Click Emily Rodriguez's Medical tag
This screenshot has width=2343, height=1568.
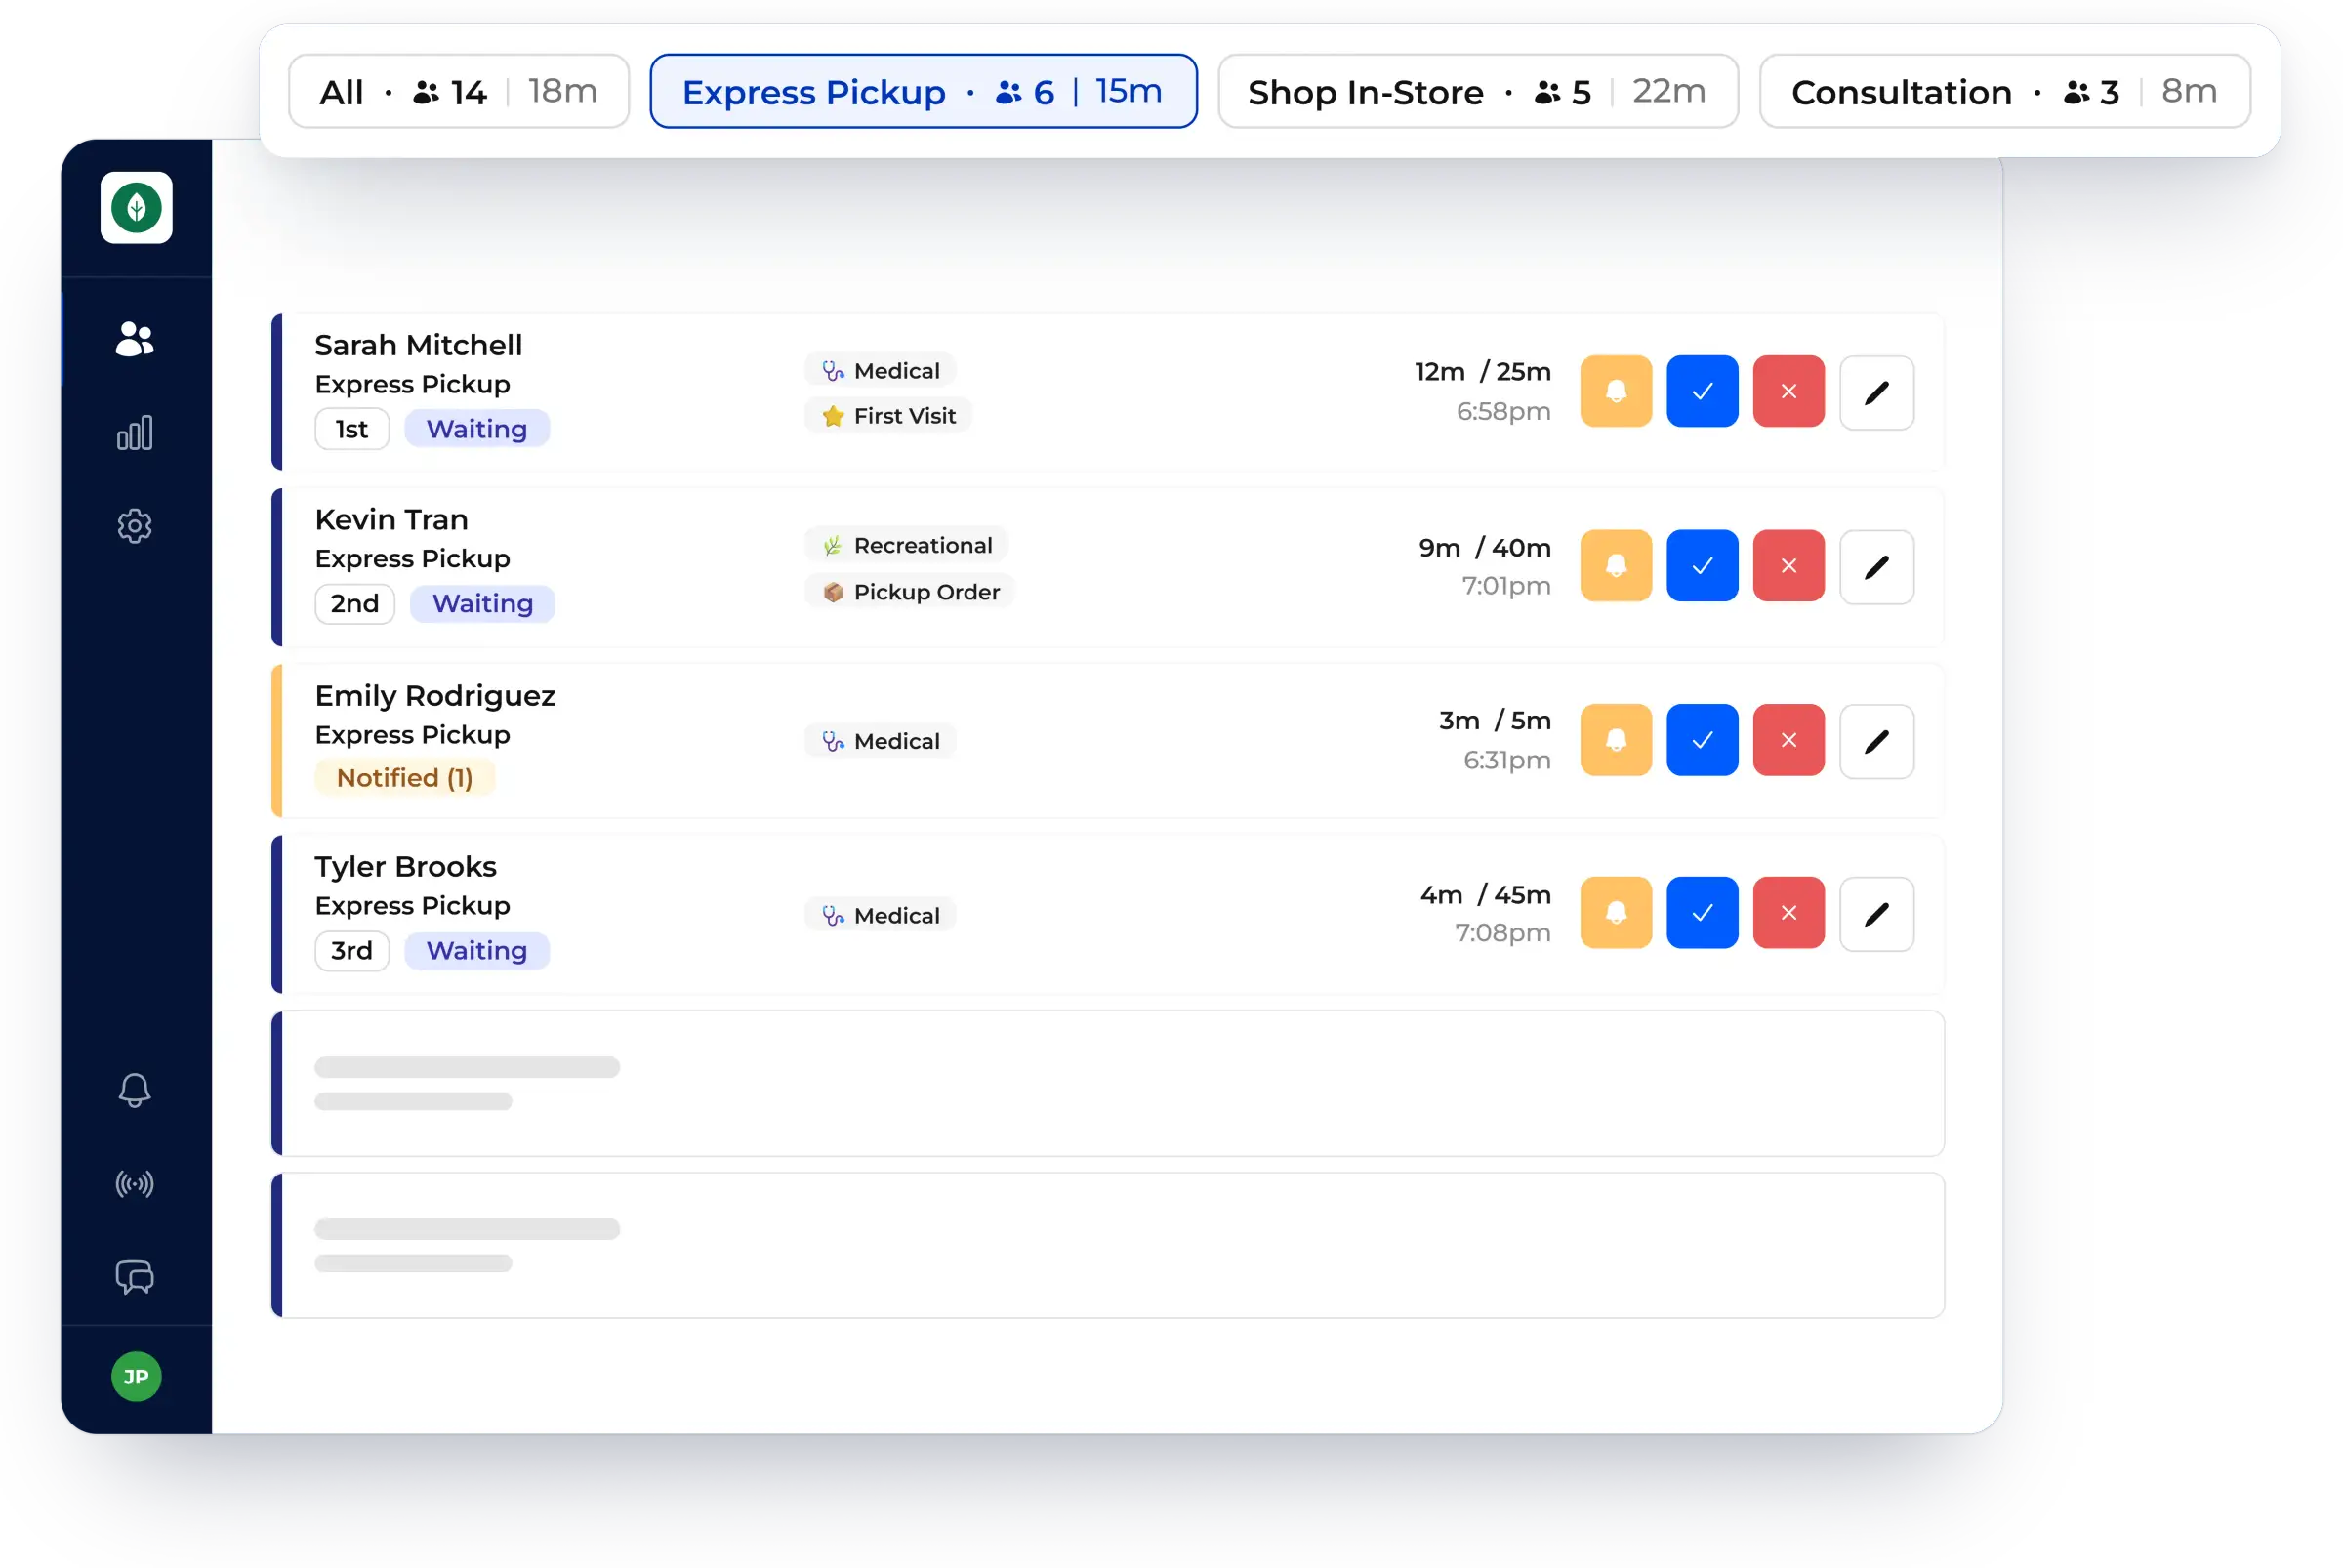click(880, 741)
